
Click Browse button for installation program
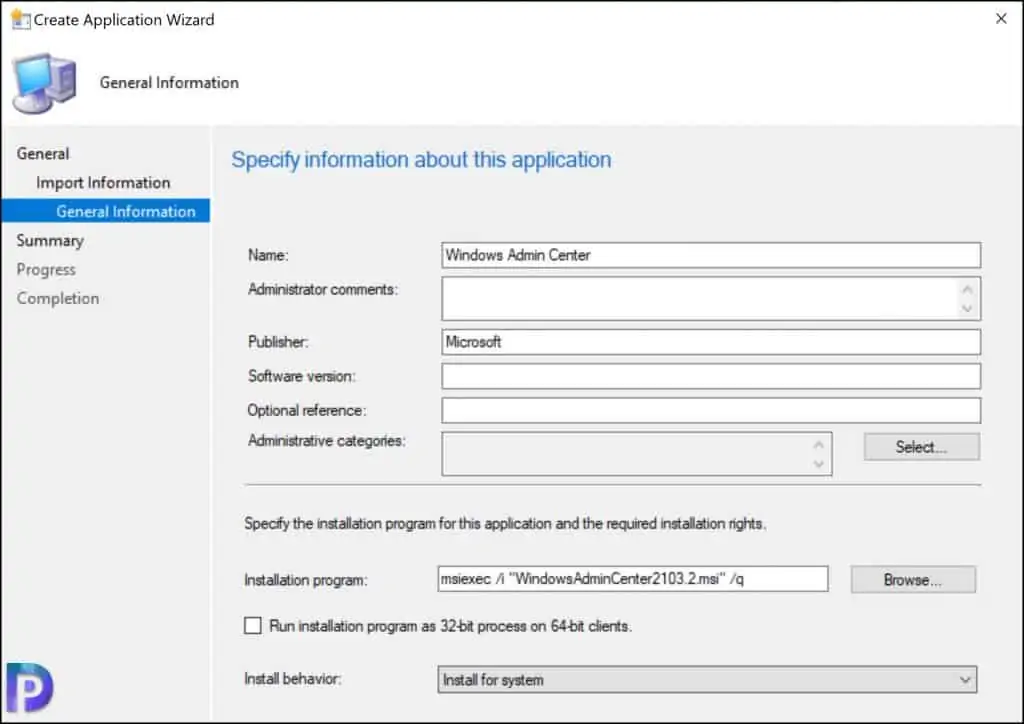(913, 580)
